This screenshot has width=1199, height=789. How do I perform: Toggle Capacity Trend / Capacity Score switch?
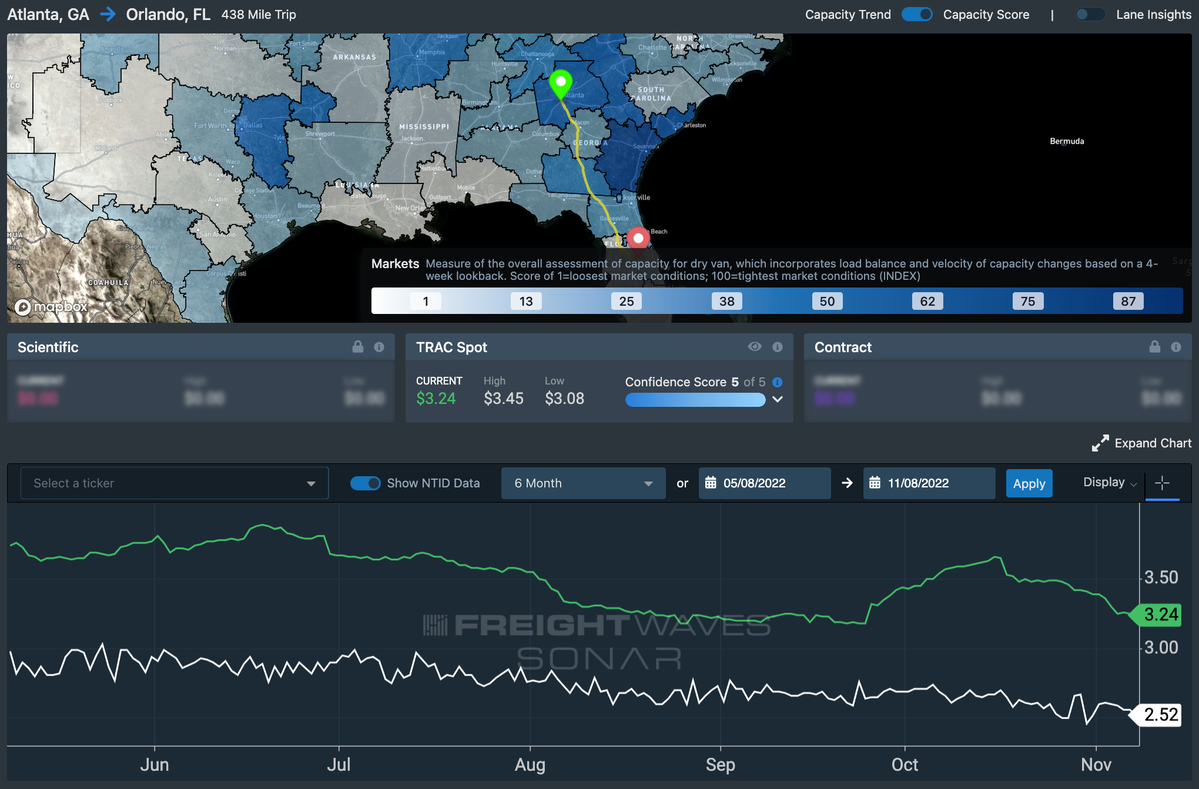click(917, 15)
